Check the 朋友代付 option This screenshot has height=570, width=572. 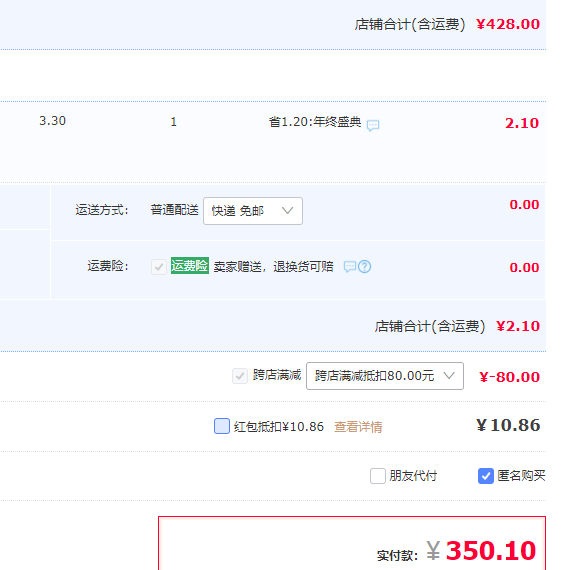pyautogui.click(x=378, y=476)
